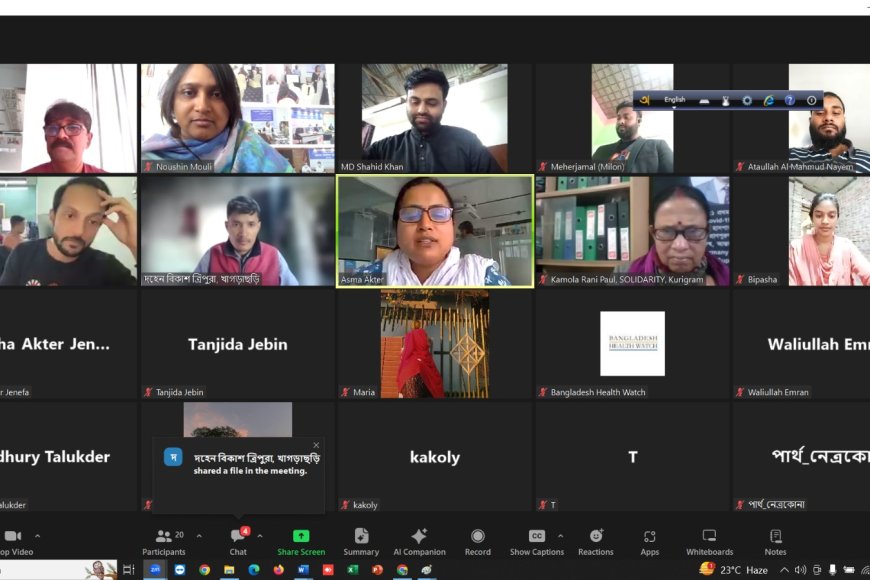Select Meherjamal (Milon) video tile
This screenshot has width=870, height=580.
[633, 118]
